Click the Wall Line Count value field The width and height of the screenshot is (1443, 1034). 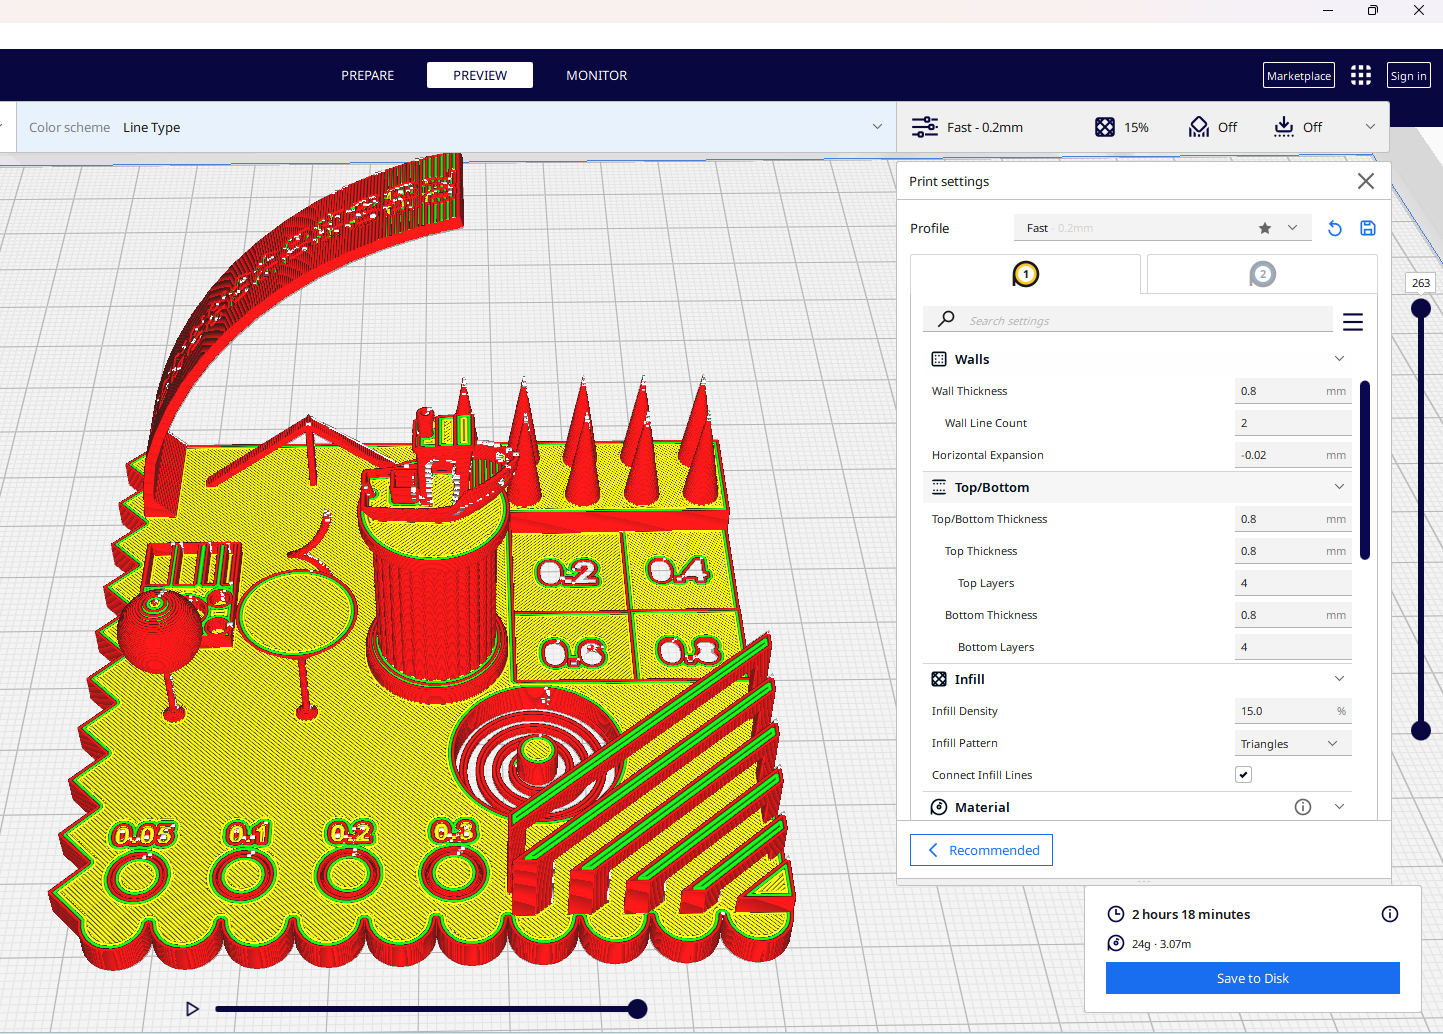point(1293,423)
